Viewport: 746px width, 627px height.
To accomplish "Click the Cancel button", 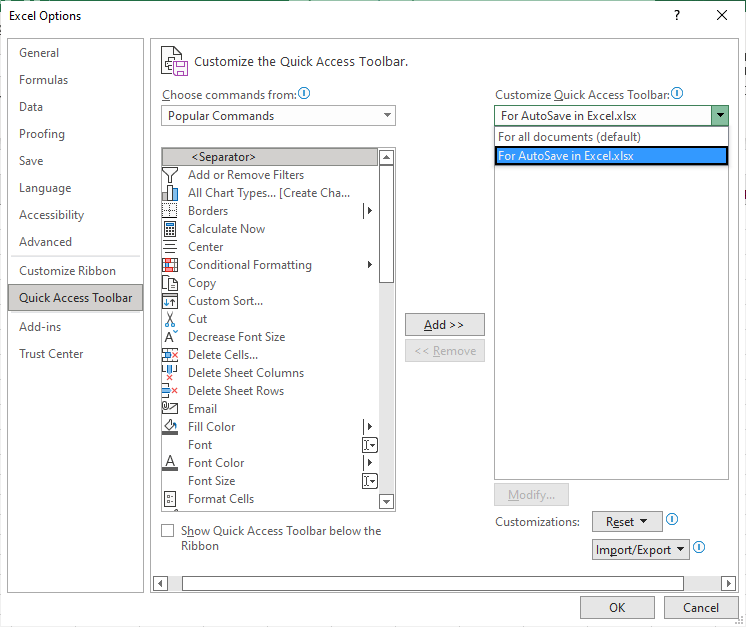I will 700,608.
